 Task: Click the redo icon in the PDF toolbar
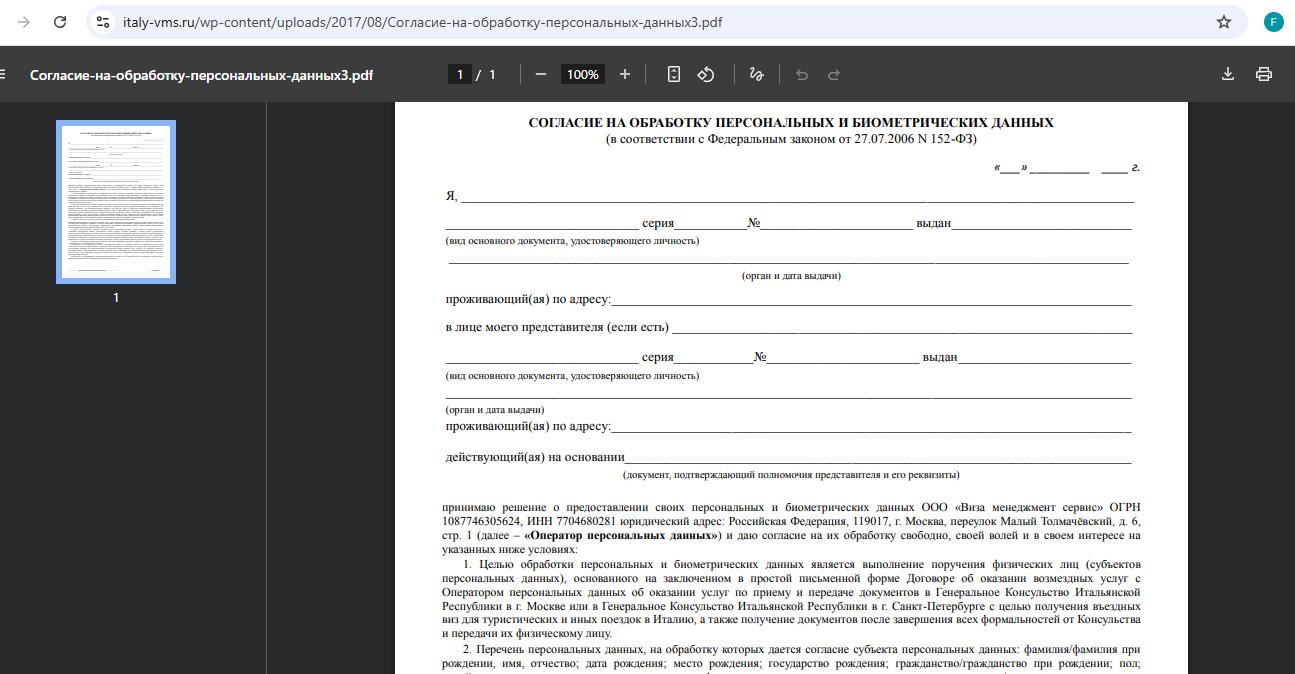(x=831, y=73)
